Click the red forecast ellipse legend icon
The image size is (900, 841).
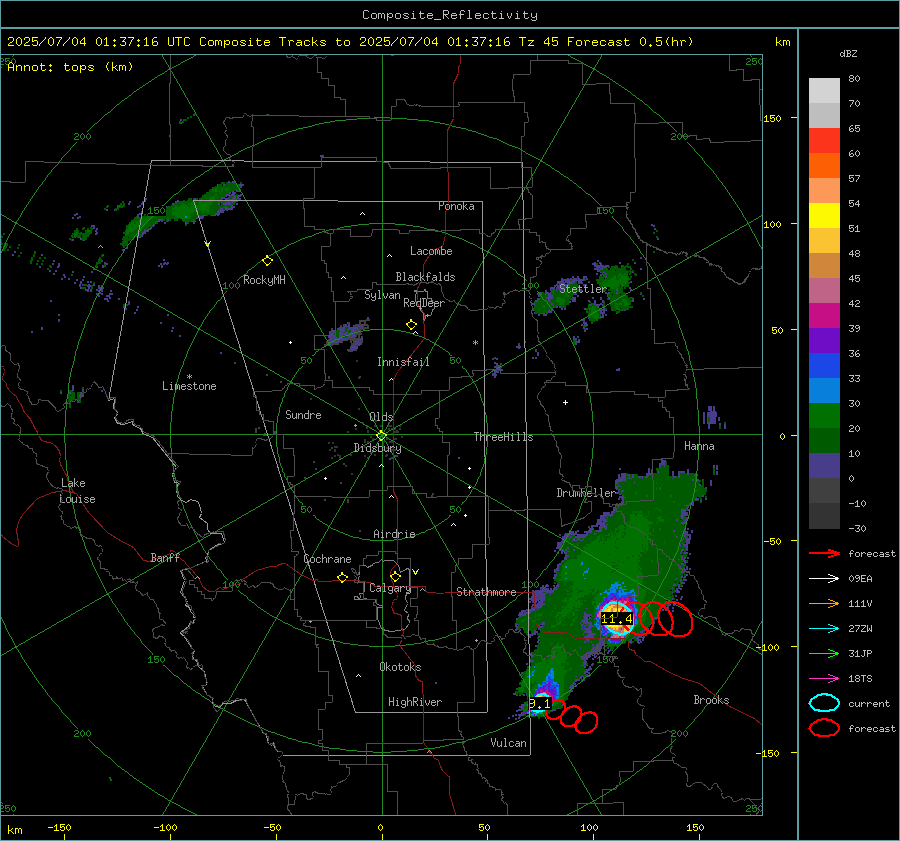(x=824, y=728)
